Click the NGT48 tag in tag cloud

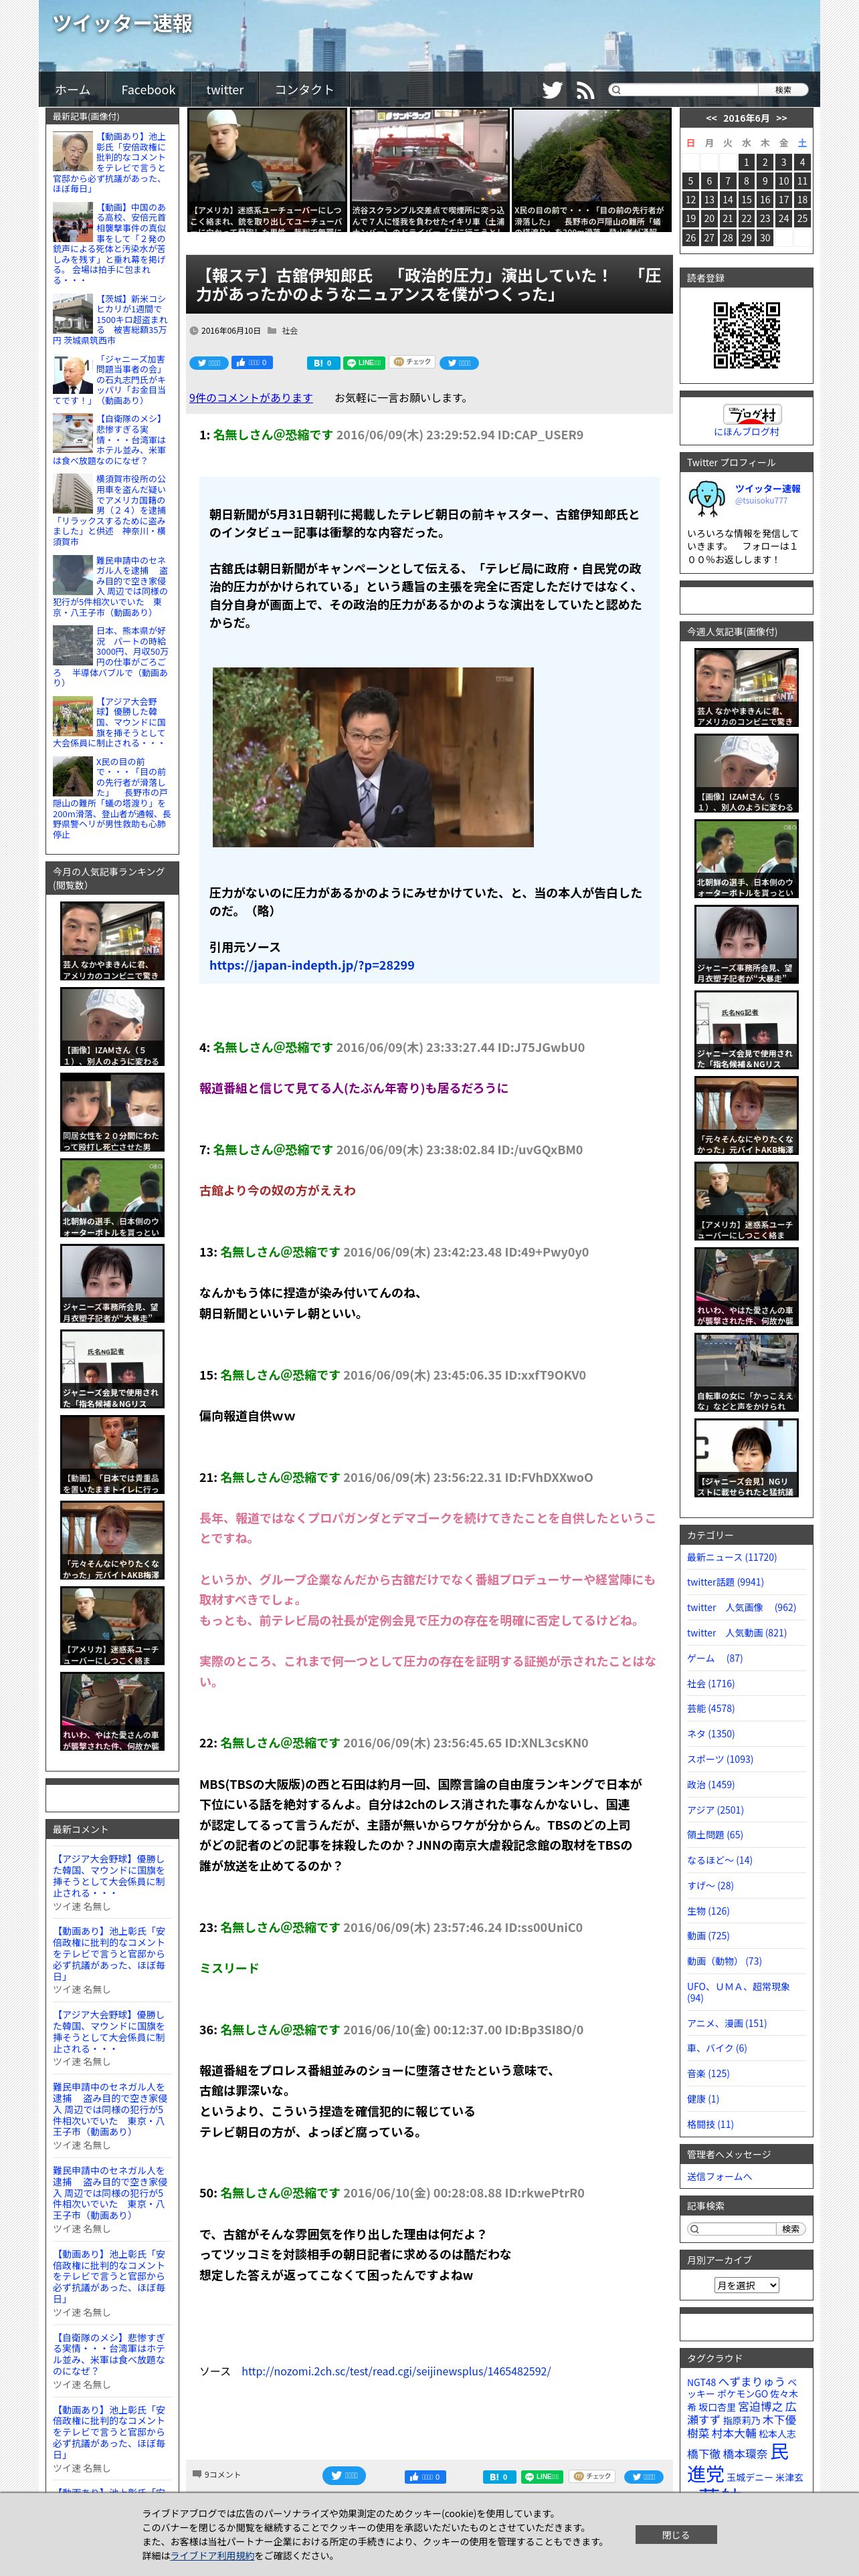[701, 2382]
